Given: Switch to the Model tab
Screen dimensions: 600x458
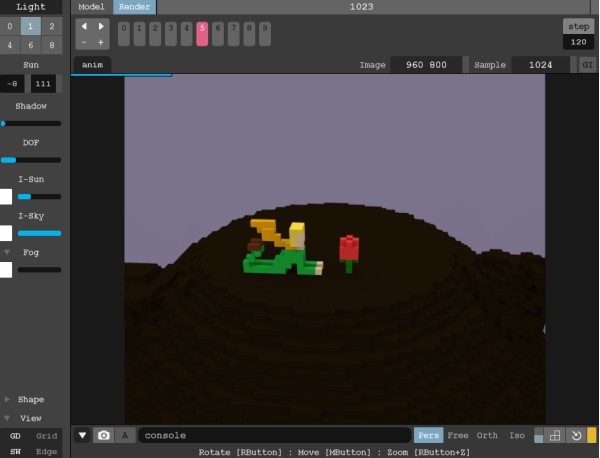Looking at the screenshot, I should tap(91, 6).
